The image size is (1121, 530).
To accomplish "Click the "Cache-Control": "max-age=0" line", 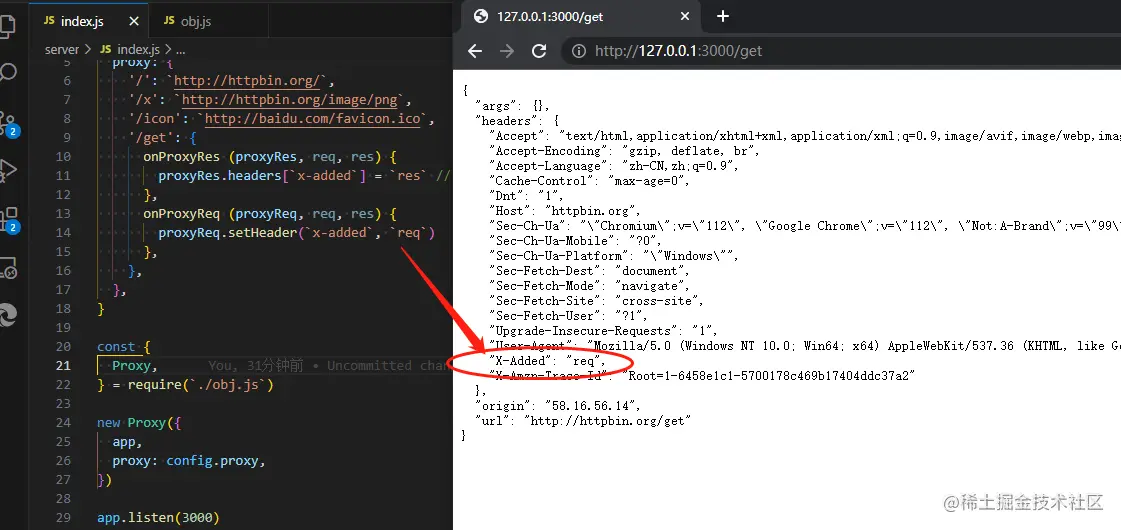I will click(x=588, y=181).
